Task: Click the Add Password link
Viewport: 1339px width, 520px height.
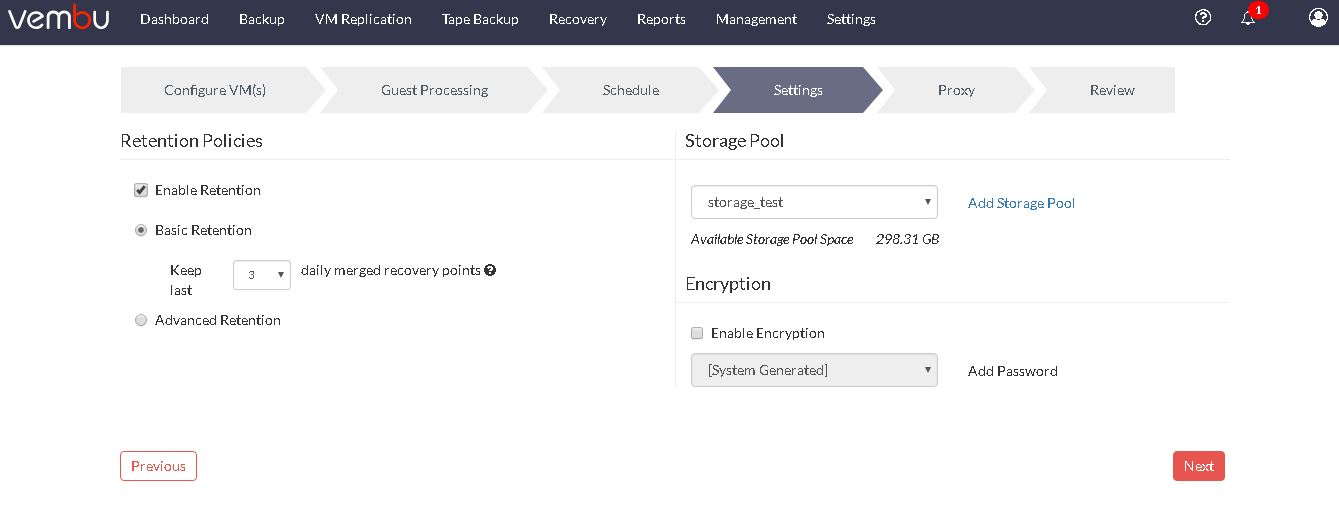Action: 1013,371
